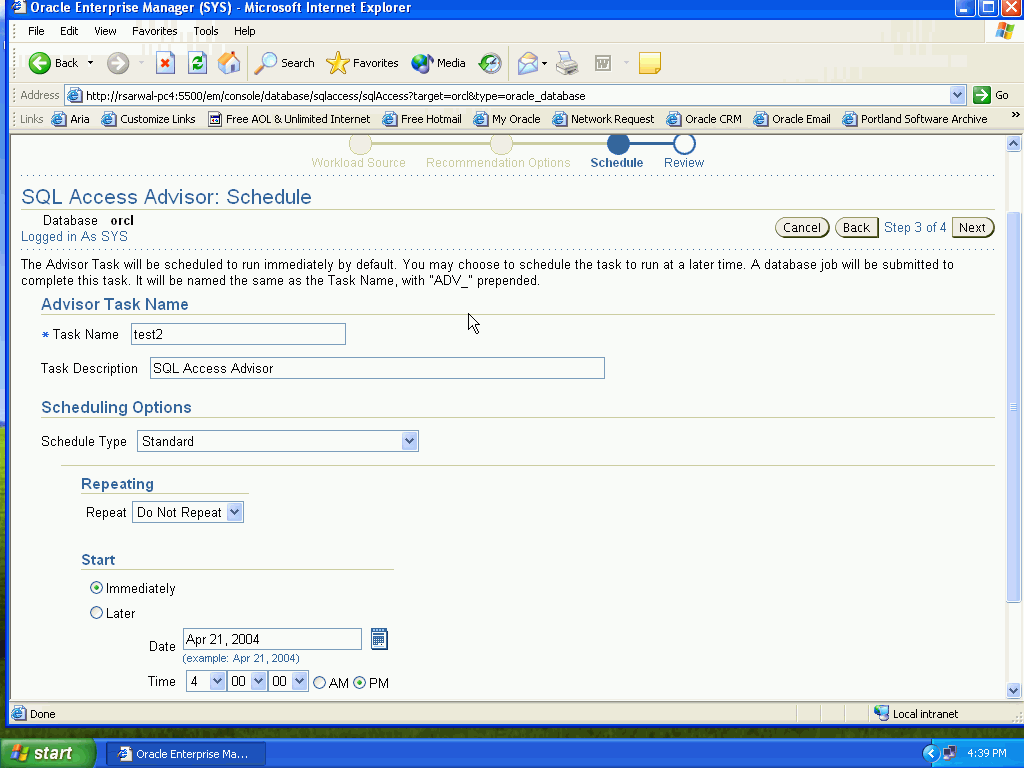This screenshot has width=1024, height=768.
Task: Open the Favorites menu
Action: (155, 31)
